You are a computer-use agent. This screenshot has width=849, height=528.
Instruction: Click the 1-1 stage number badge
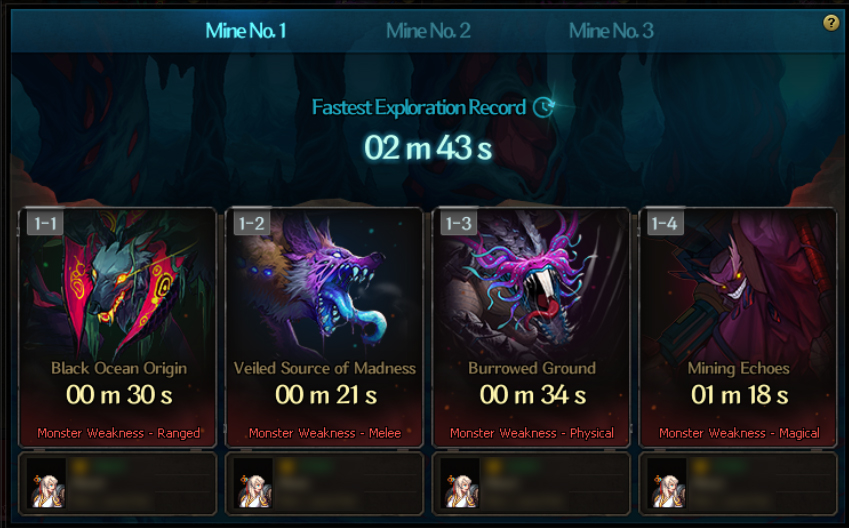(x=45, y=223)
